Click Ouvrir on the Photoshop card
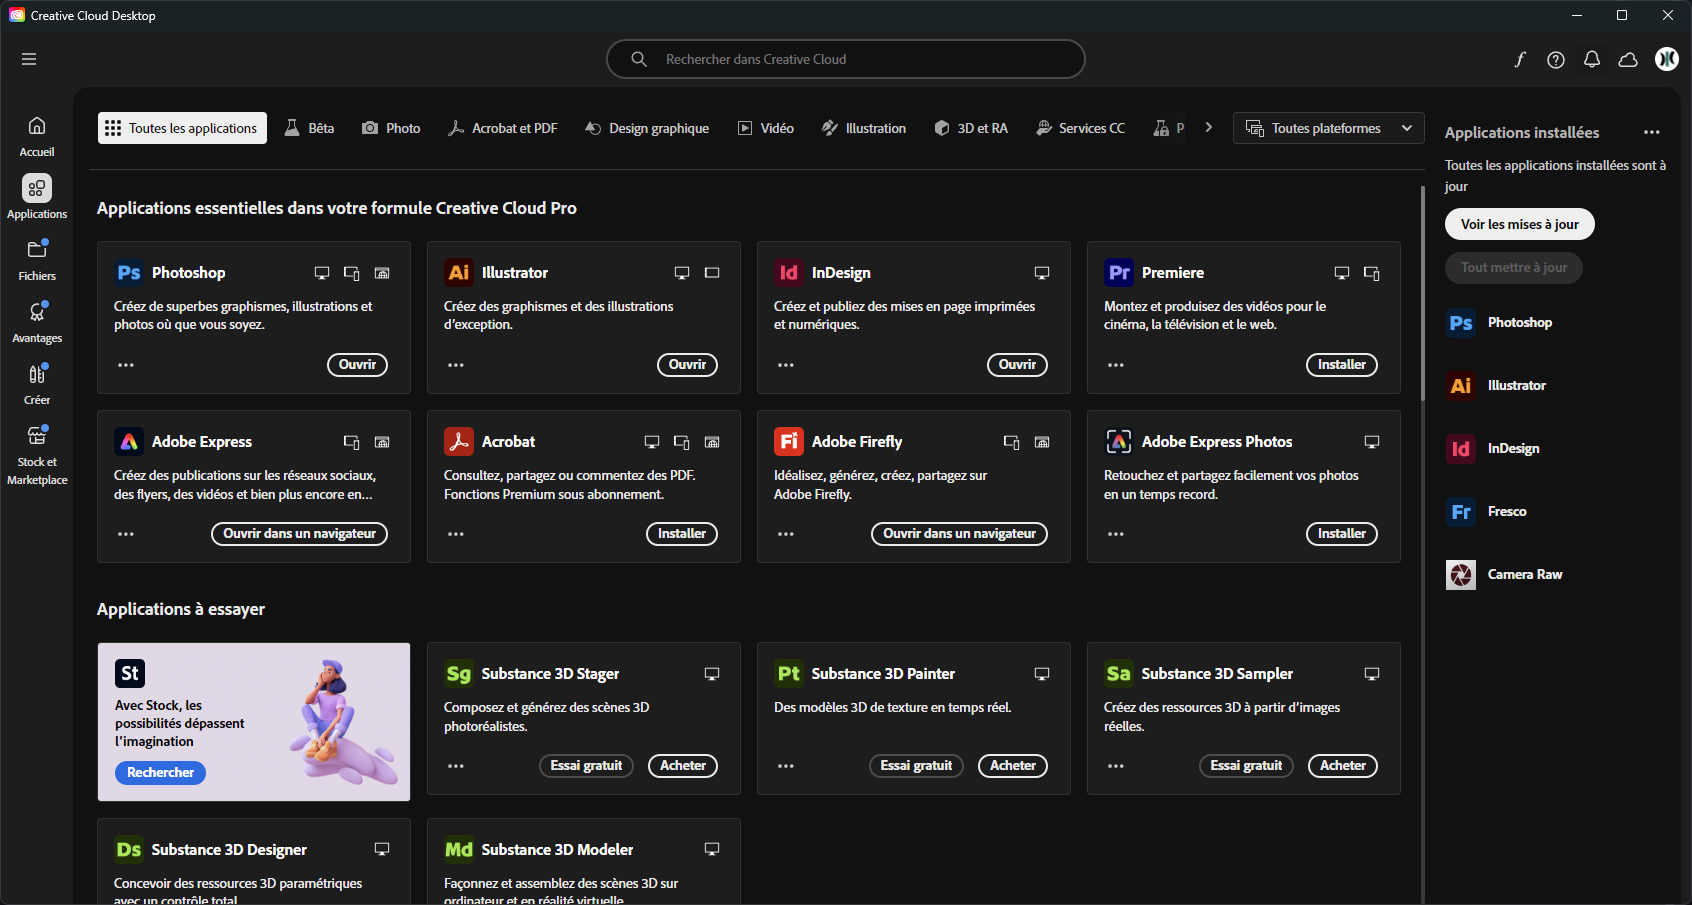Screen dimensions: 1692x905 click(x=357, y=365)
